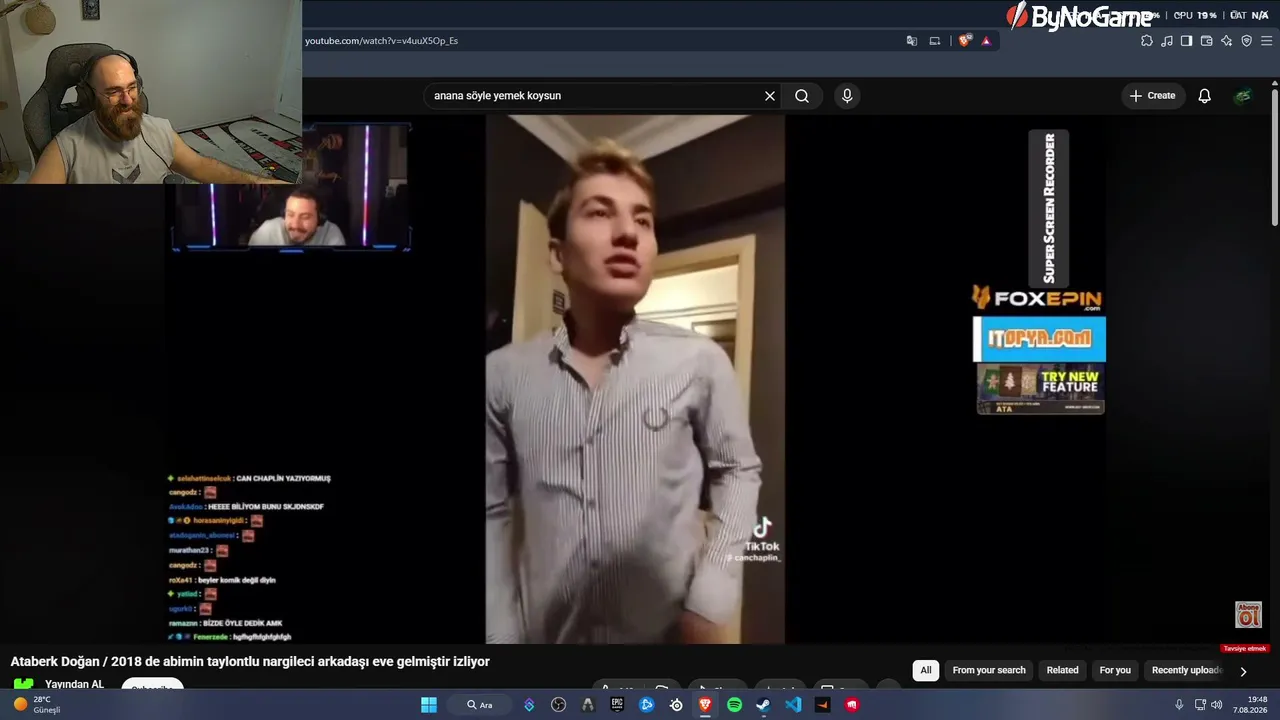Select the Recently uploaded chip
The image size is (1280, 720).
click(1186, 670)
